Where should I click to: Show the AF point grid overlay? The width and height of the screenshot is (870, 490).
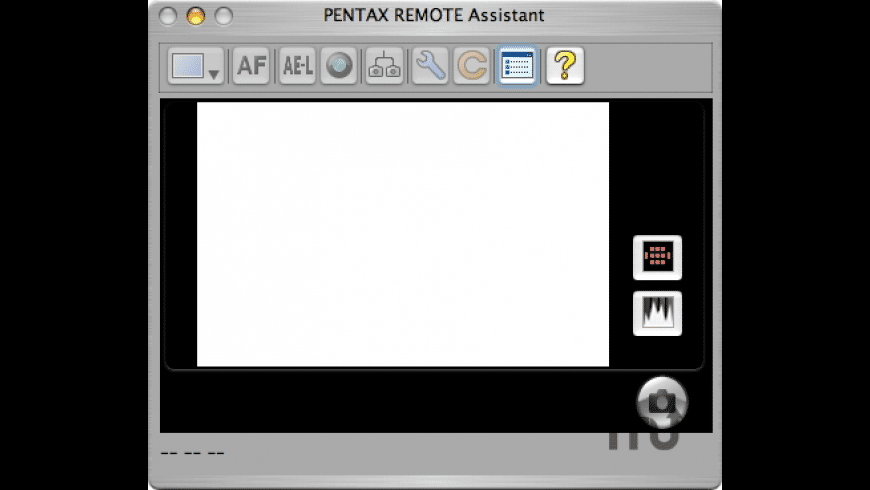coord(657,257)
